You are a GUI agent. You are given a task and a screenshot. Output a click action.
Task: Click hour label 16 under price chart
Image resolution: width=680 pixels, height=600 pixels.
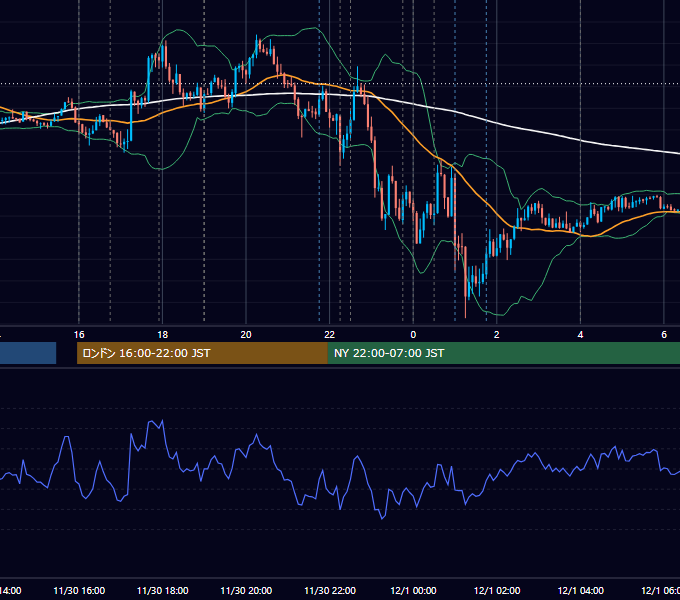79,335
